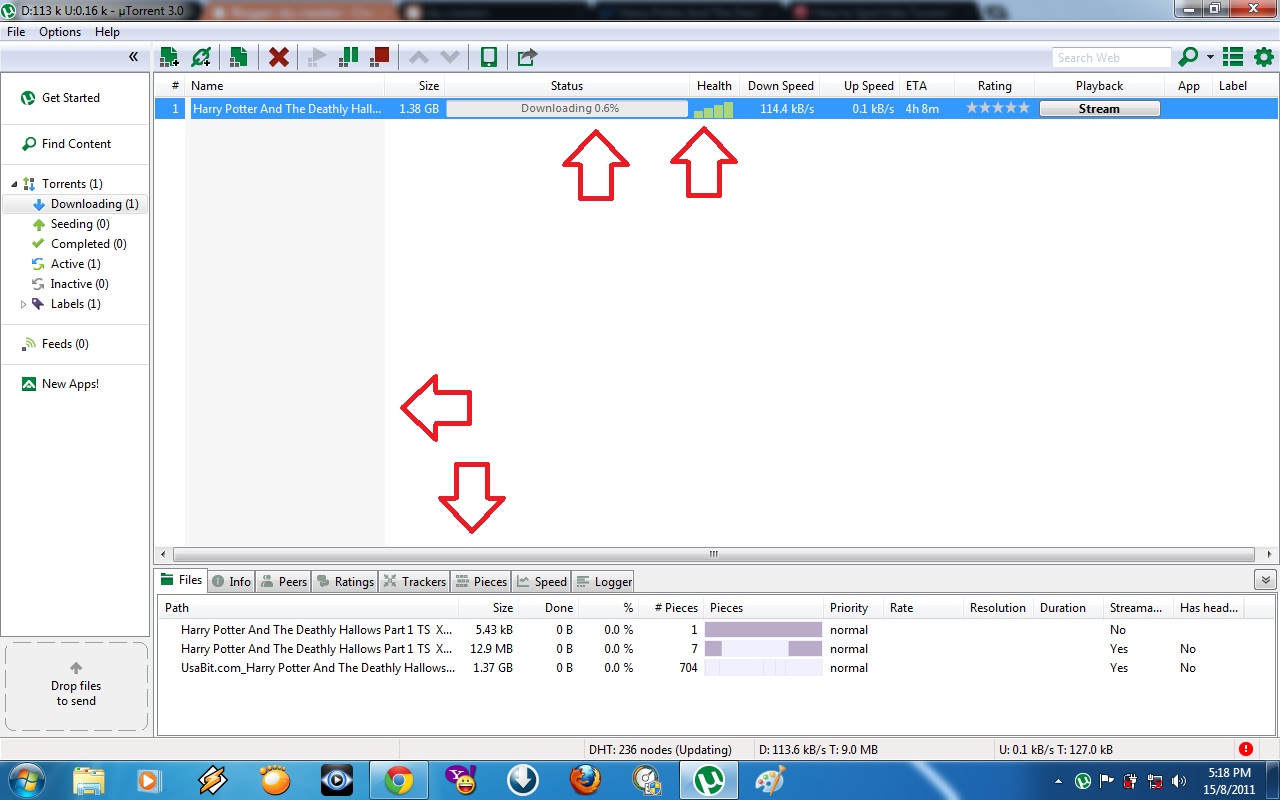
Task: Click the Start torrent play icon
Action: point(317,57)
